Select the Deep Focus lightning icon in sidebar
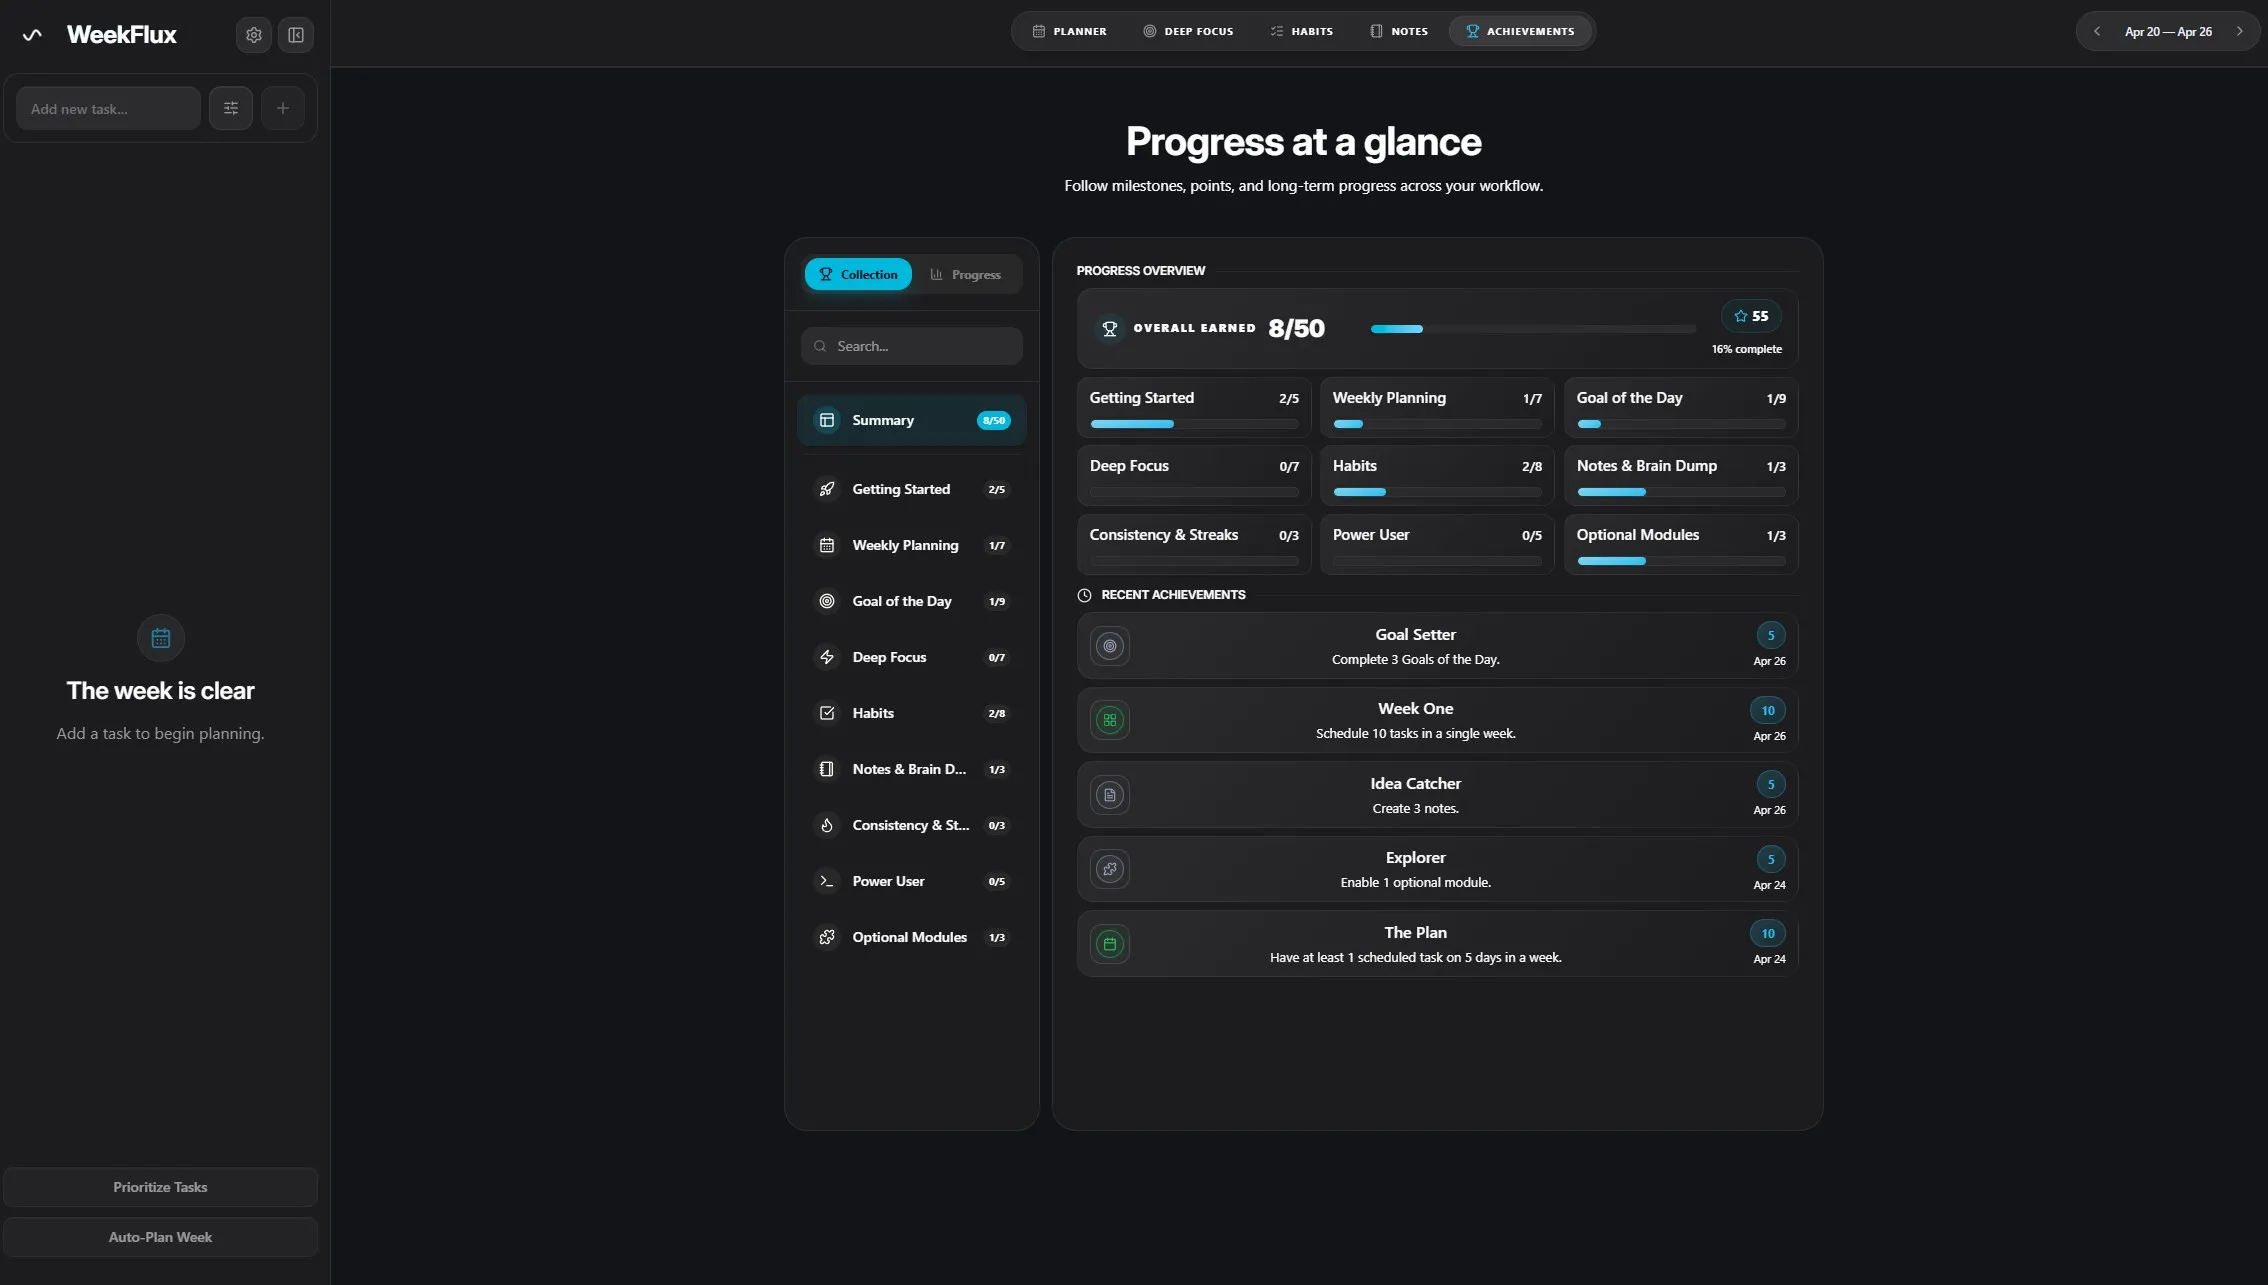 click(x=826, y=657)
